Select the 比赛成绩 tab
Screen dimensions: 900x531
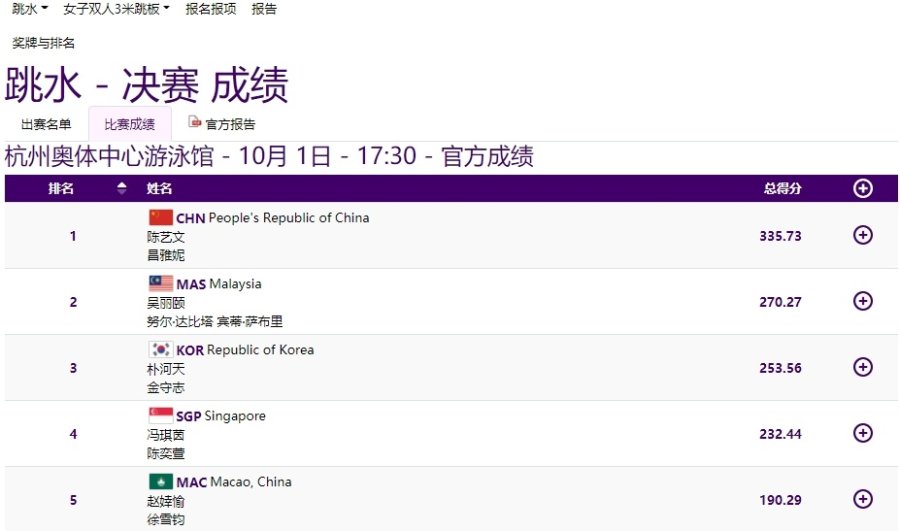130,124
